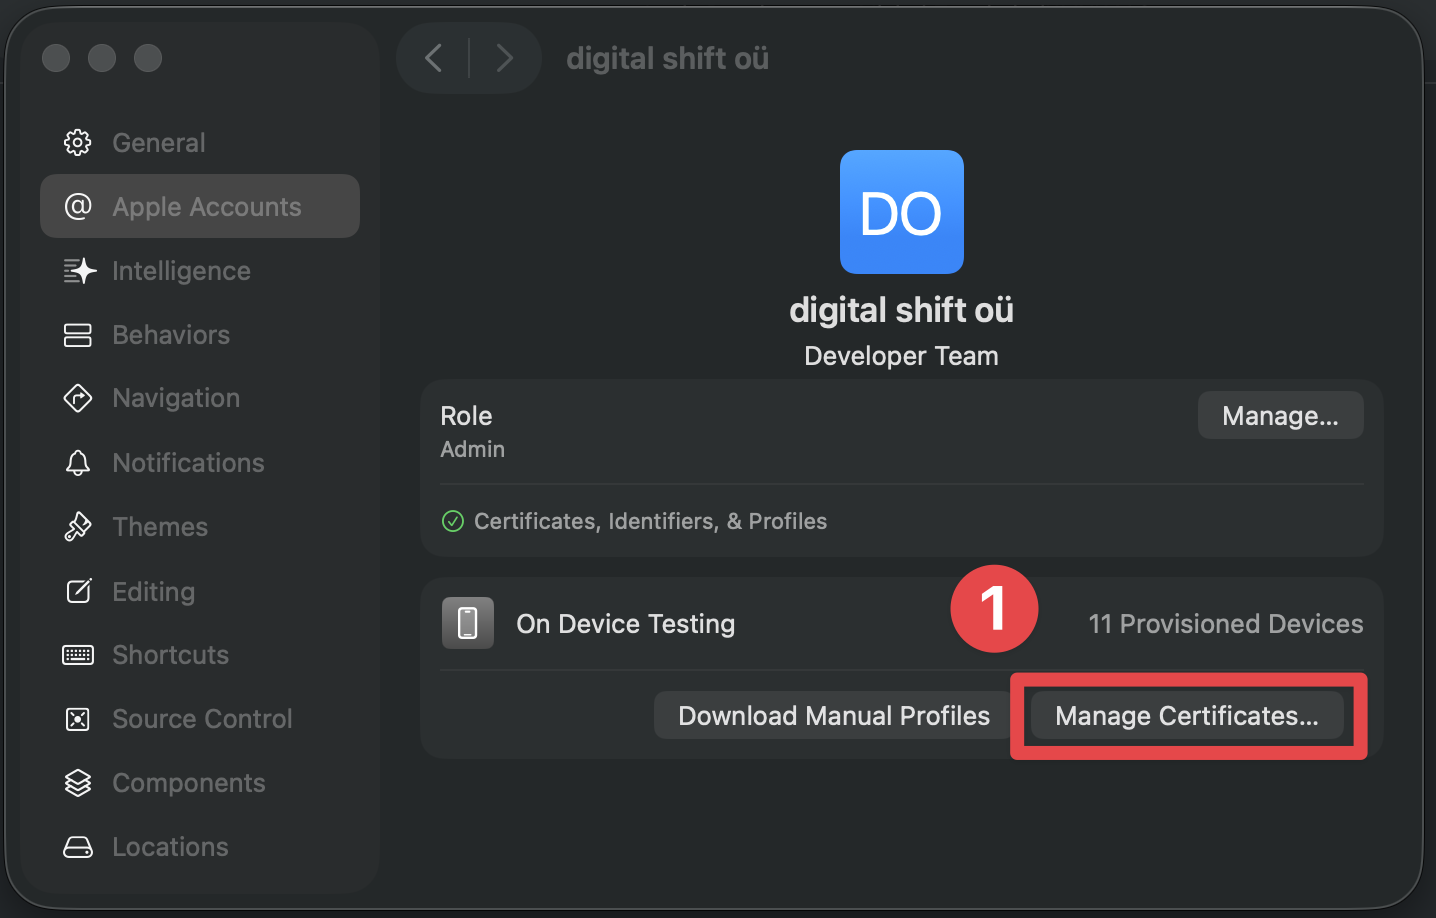Click the Intelligence sparkle icon
The image size is (1436, 918).
coord(77,270)
